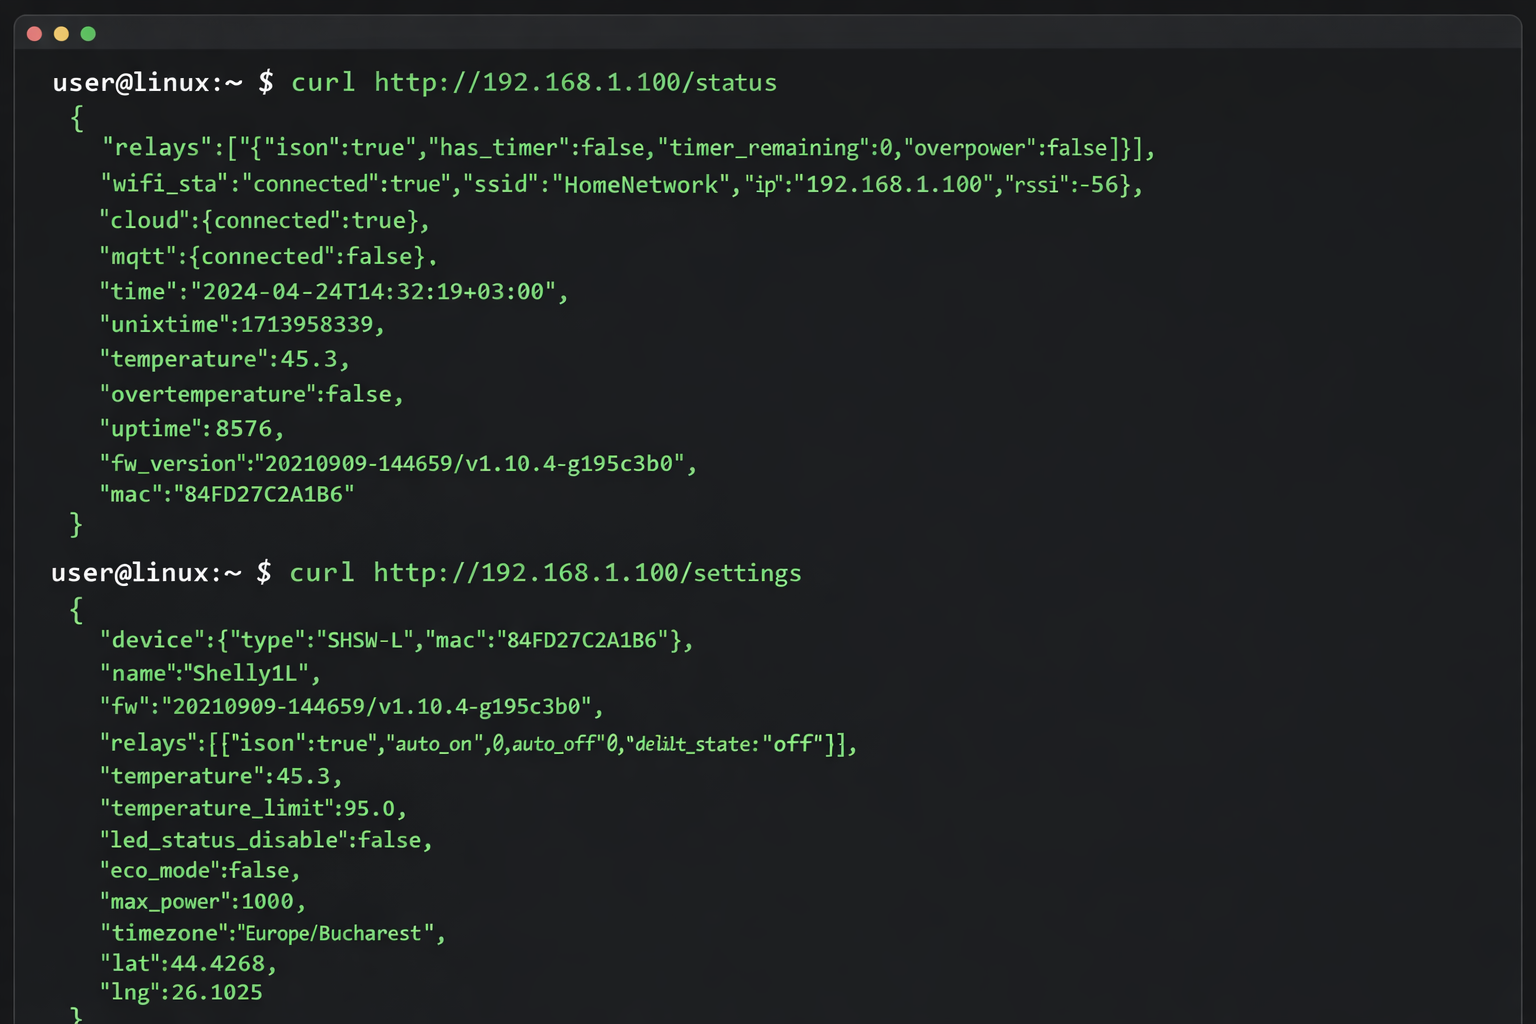Viewport: 1536px width, 1024px height.
Task: Click the "mac" line in status output
Action: pyautogui.click(x=227, y=494)
